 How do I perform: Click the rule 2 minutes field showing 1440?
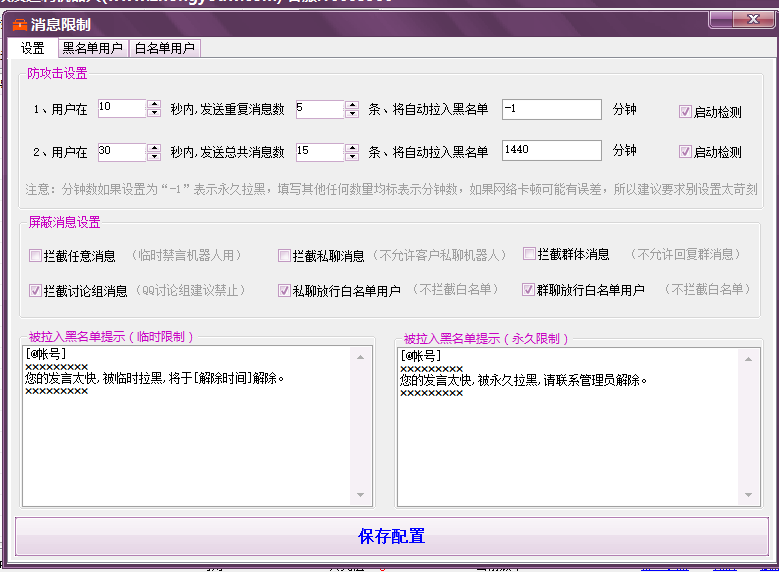click(551, 151)
